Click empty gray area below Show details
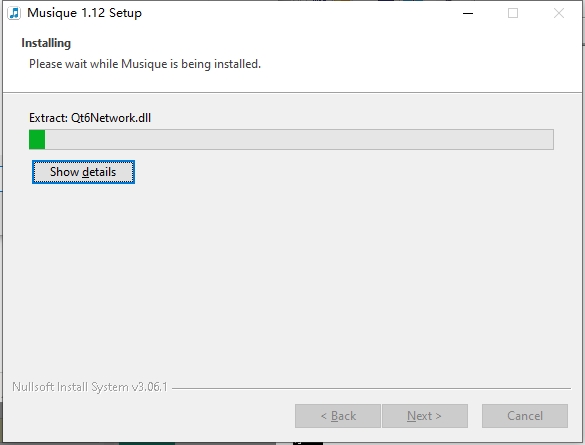The height and width of the screenshot is (445, 585). 291,280
